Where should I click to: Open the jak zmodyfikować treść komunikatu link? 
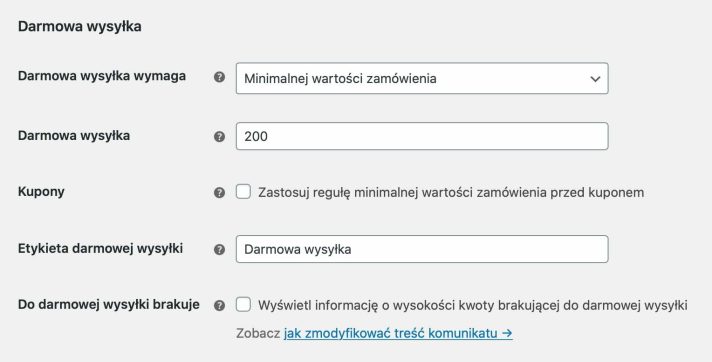[x=398, y=333]
